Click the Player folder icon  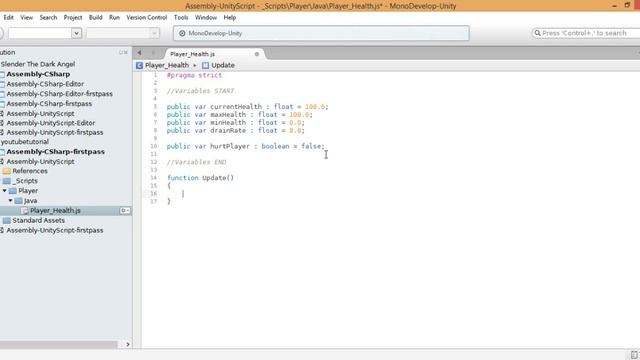13,191
